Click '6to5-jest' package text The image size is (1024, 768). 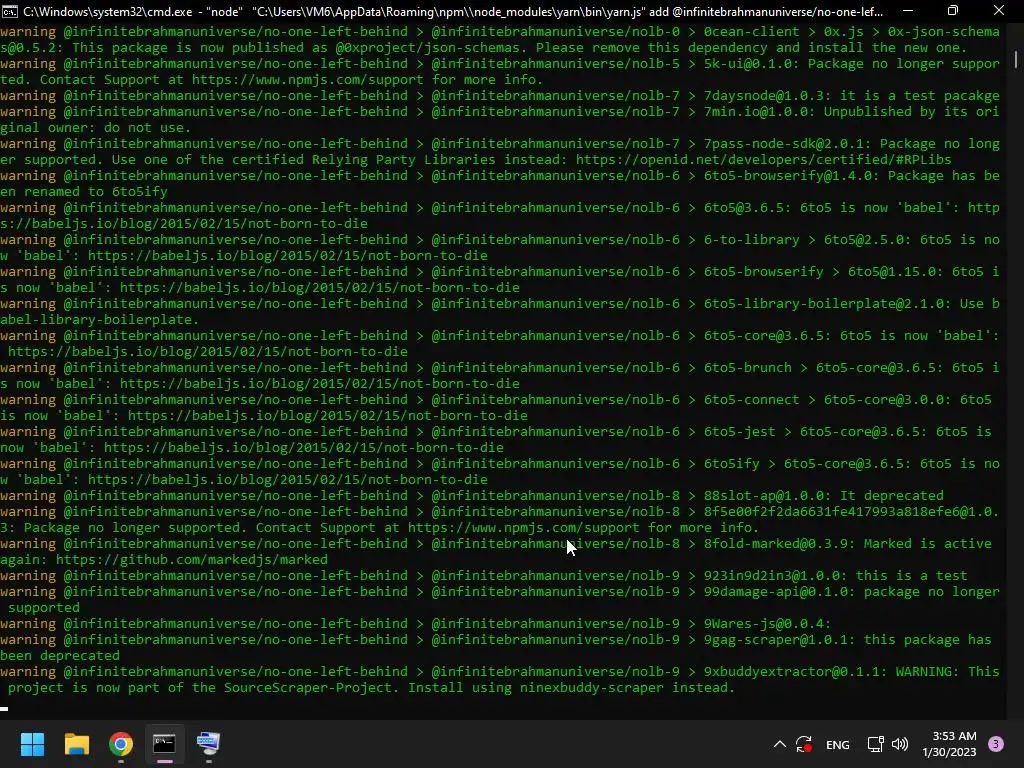pos(739,432)
